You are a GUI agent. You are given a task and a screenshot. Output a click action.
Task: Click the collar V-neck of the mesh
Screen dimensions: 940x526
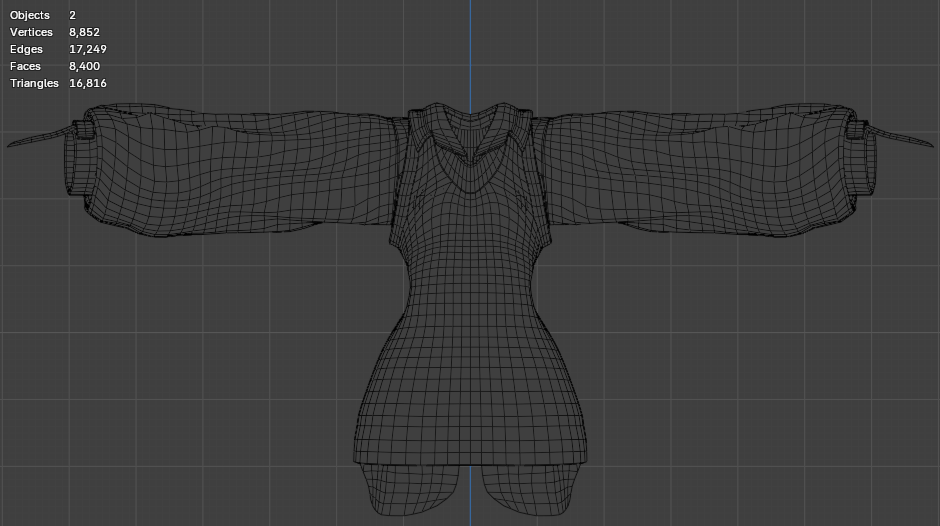click(470, 147)
